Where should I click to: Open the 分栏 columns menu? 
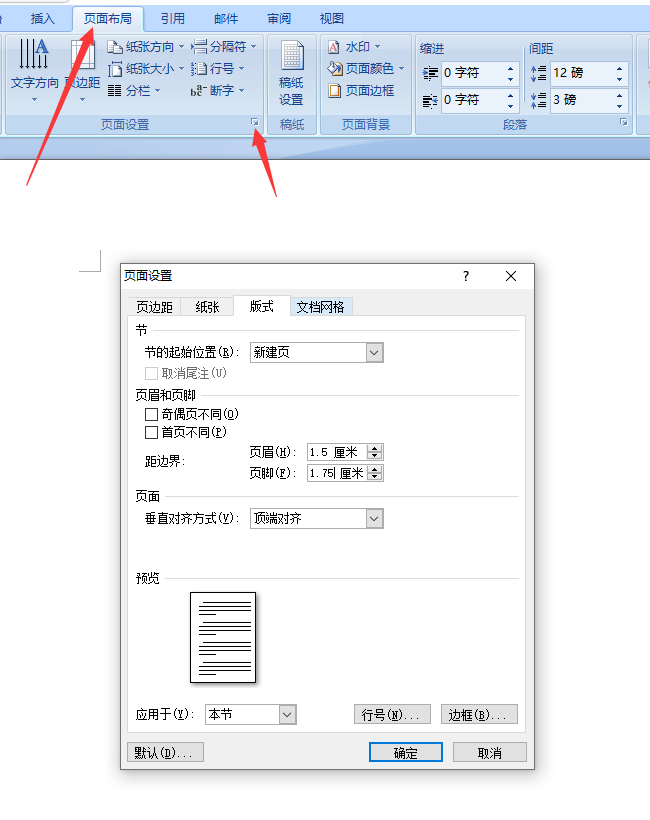pyautogui.click(x=134, y=90)
